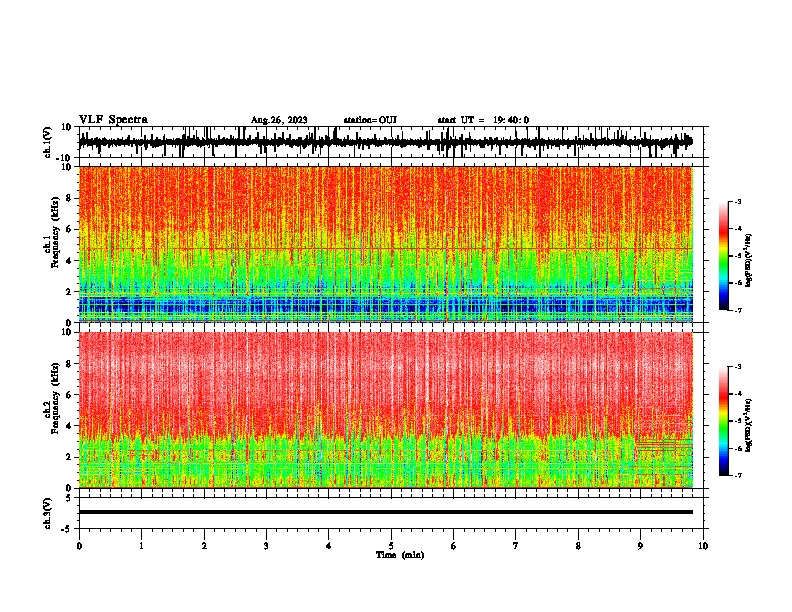Screen dimensions: 792x612
Task: Click time axis tick label "7"
Action: coord(516,546)
